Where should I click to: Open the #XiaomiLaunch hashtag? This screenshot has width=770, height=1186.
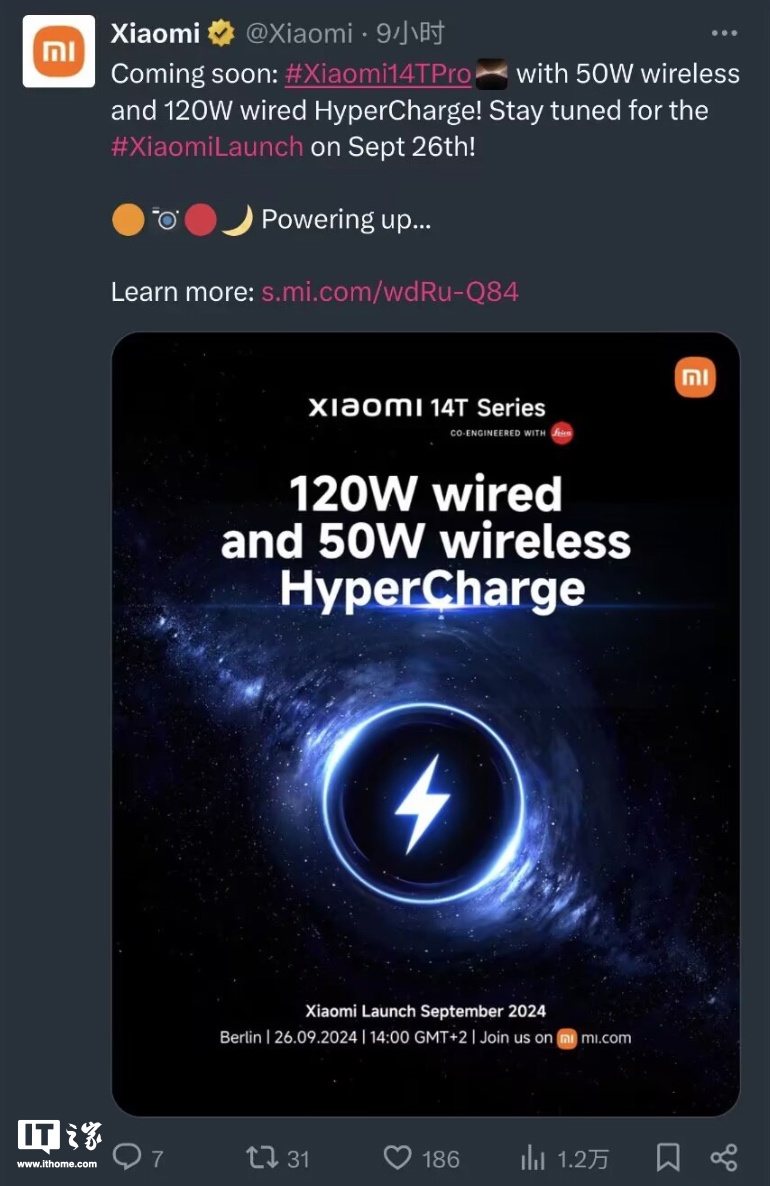click(207, 146)
